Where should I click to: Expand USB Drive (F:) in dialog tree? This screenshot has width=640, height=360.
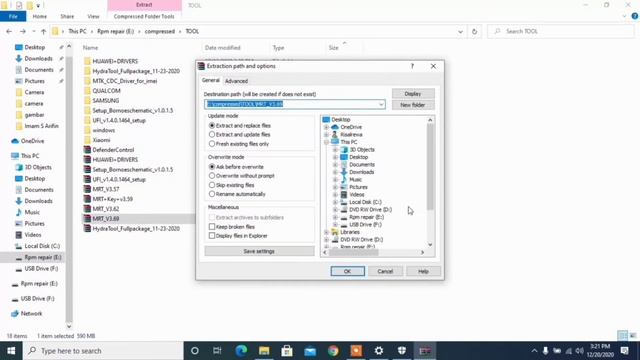[x=335, y=224]
